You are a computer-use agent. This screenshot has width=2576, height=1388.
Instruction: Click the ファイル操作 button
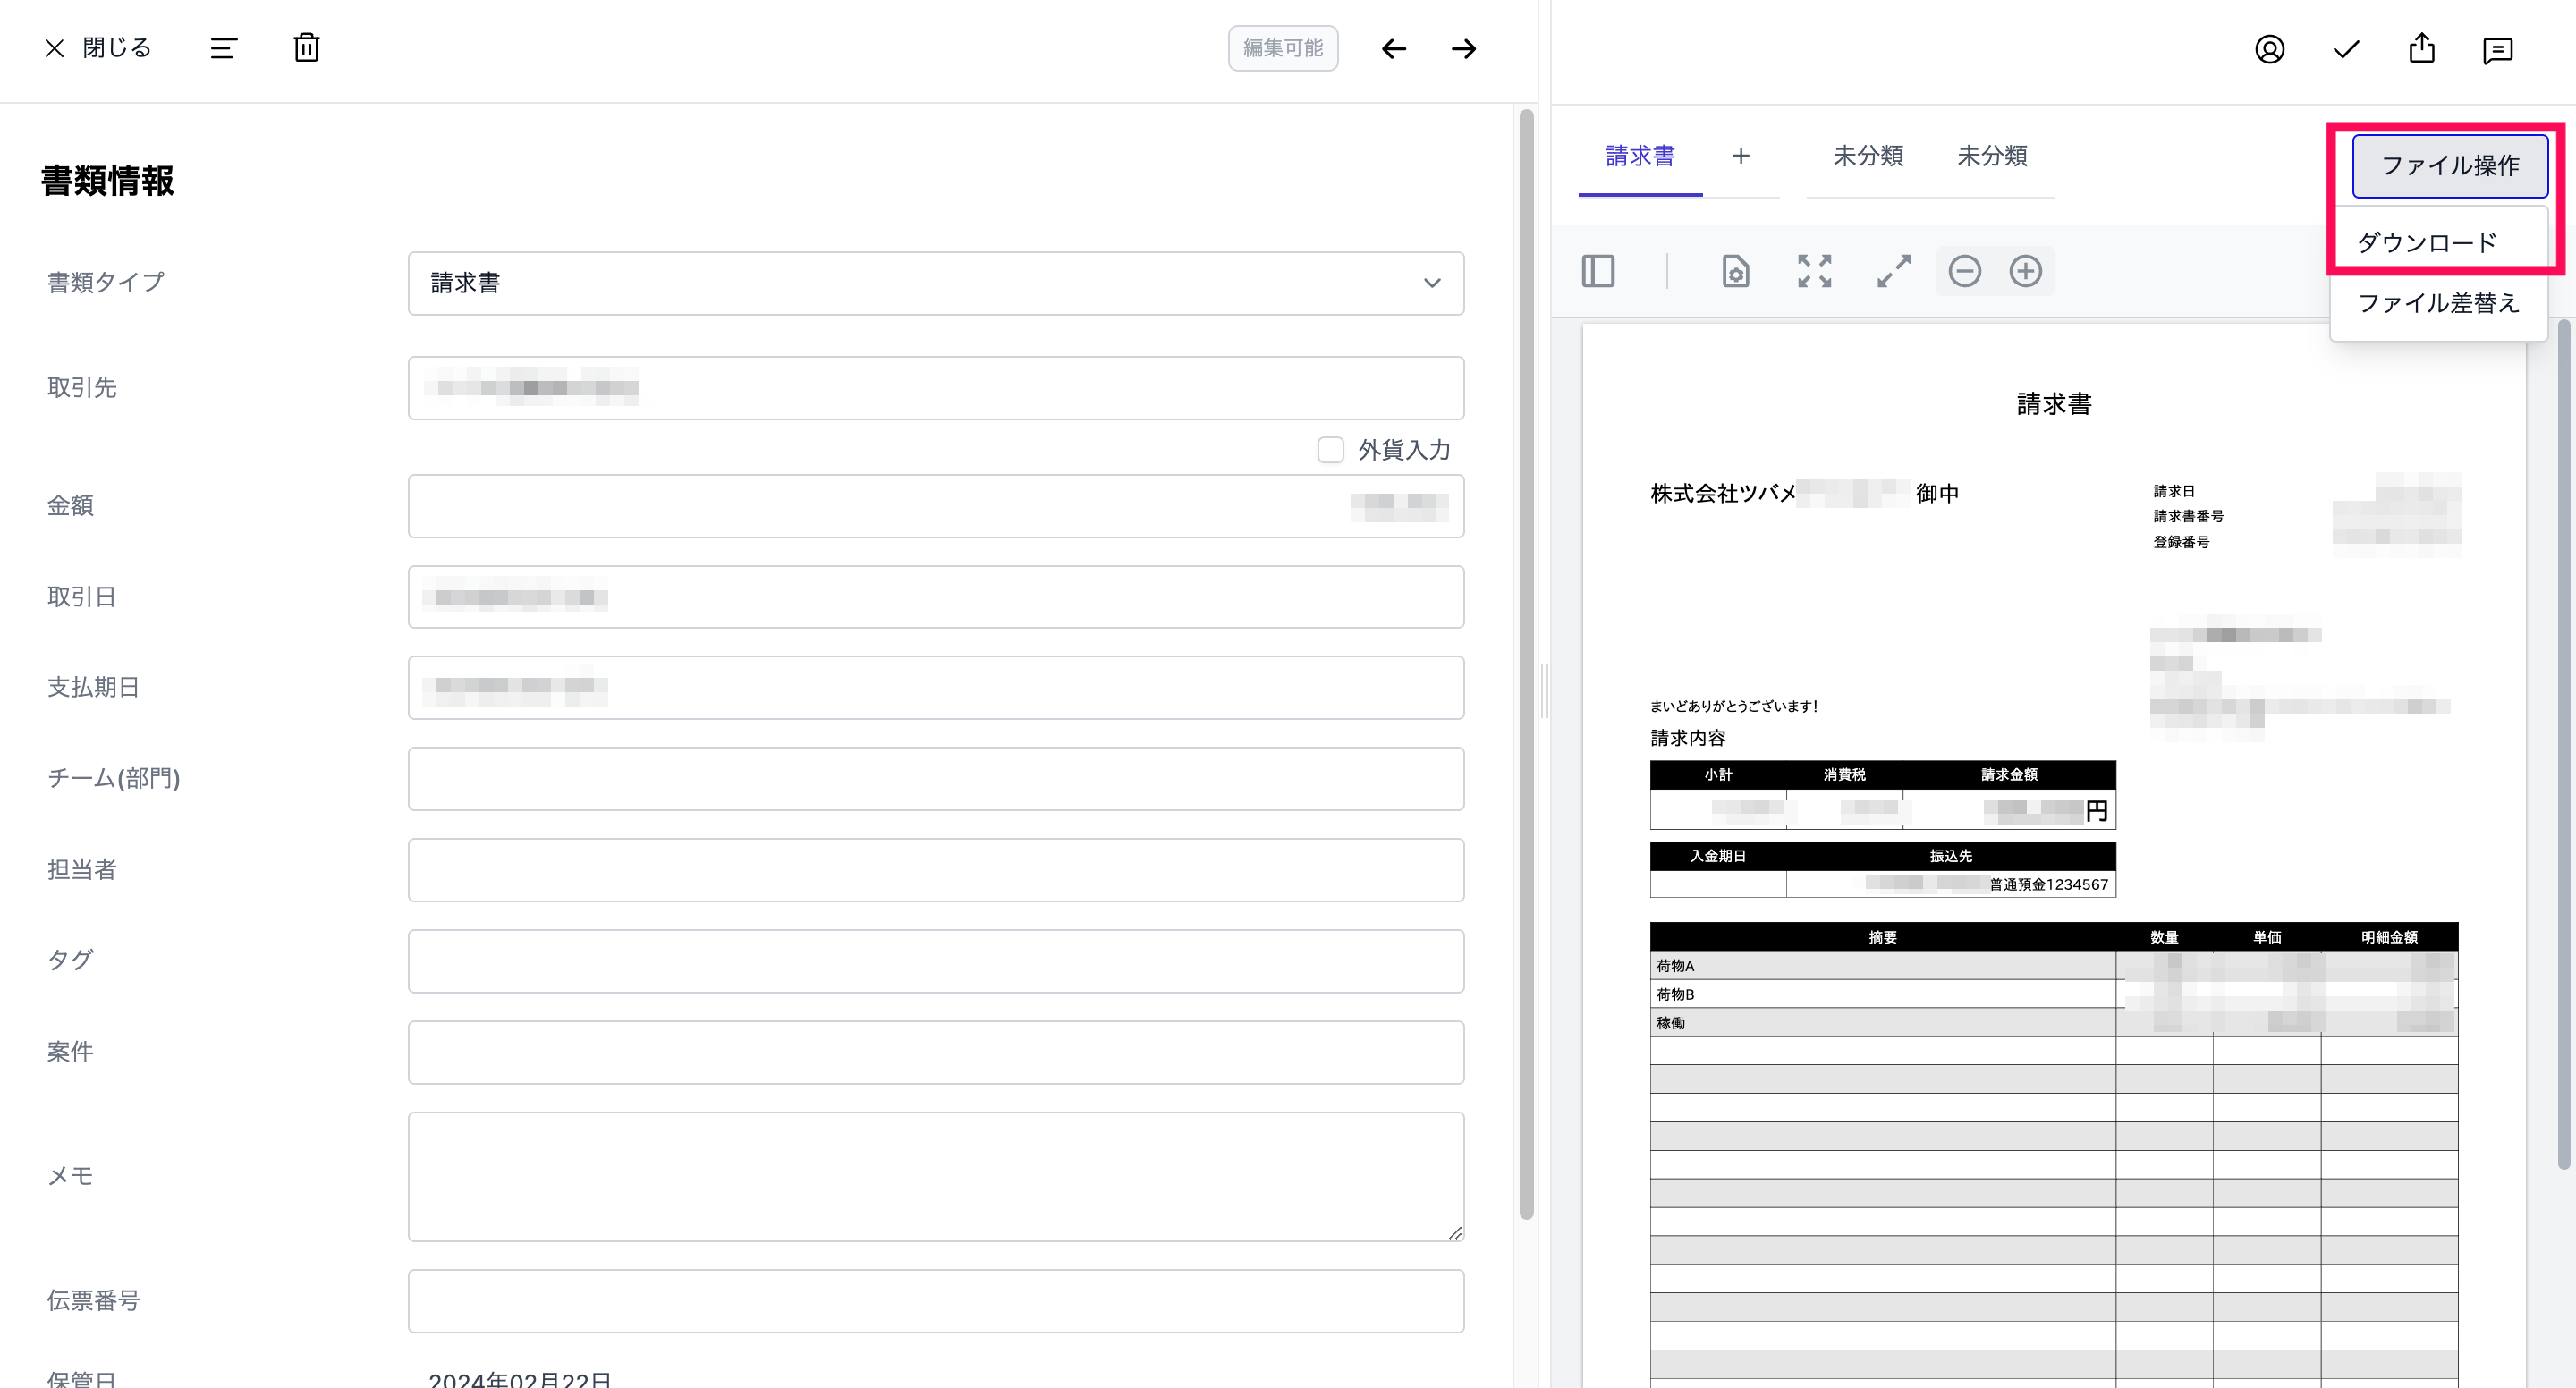[2449, 165]
